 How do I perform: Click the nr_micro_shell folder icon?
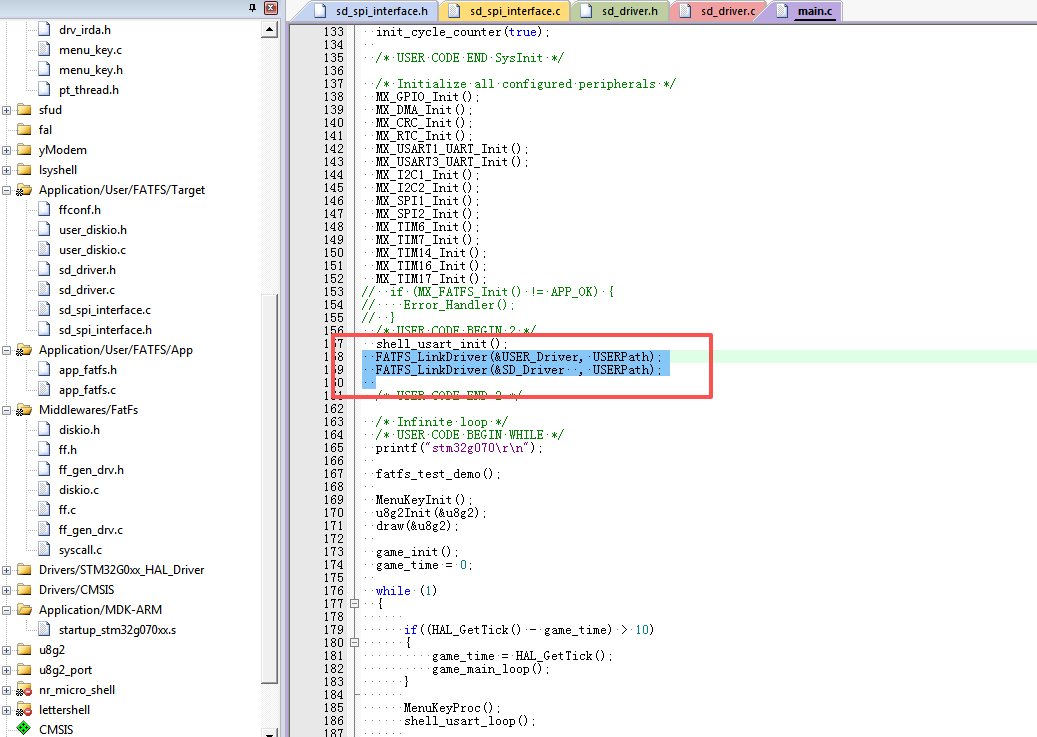pyautogui.click(x=24, y=689)
